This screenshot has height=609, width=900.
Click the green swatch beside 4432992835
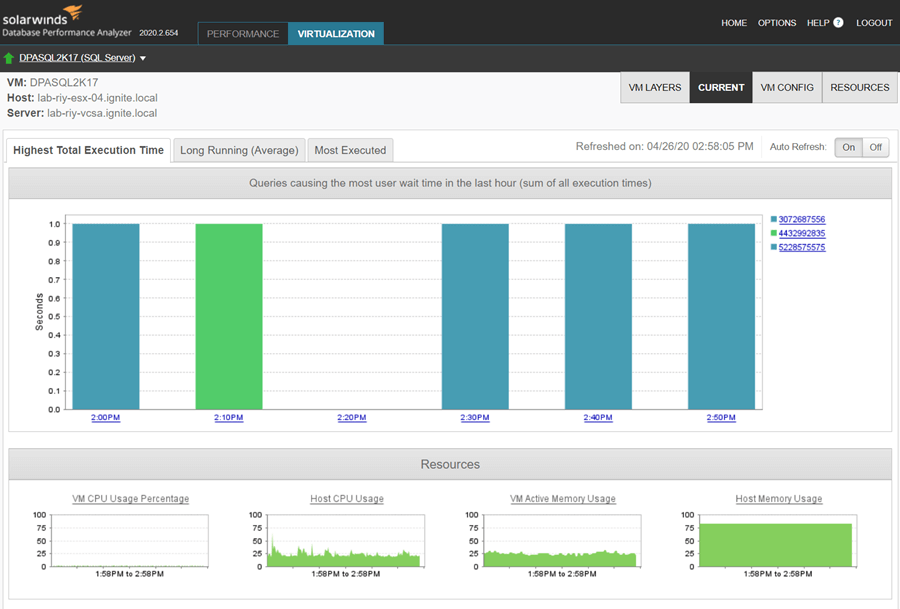tap(774, 233)
